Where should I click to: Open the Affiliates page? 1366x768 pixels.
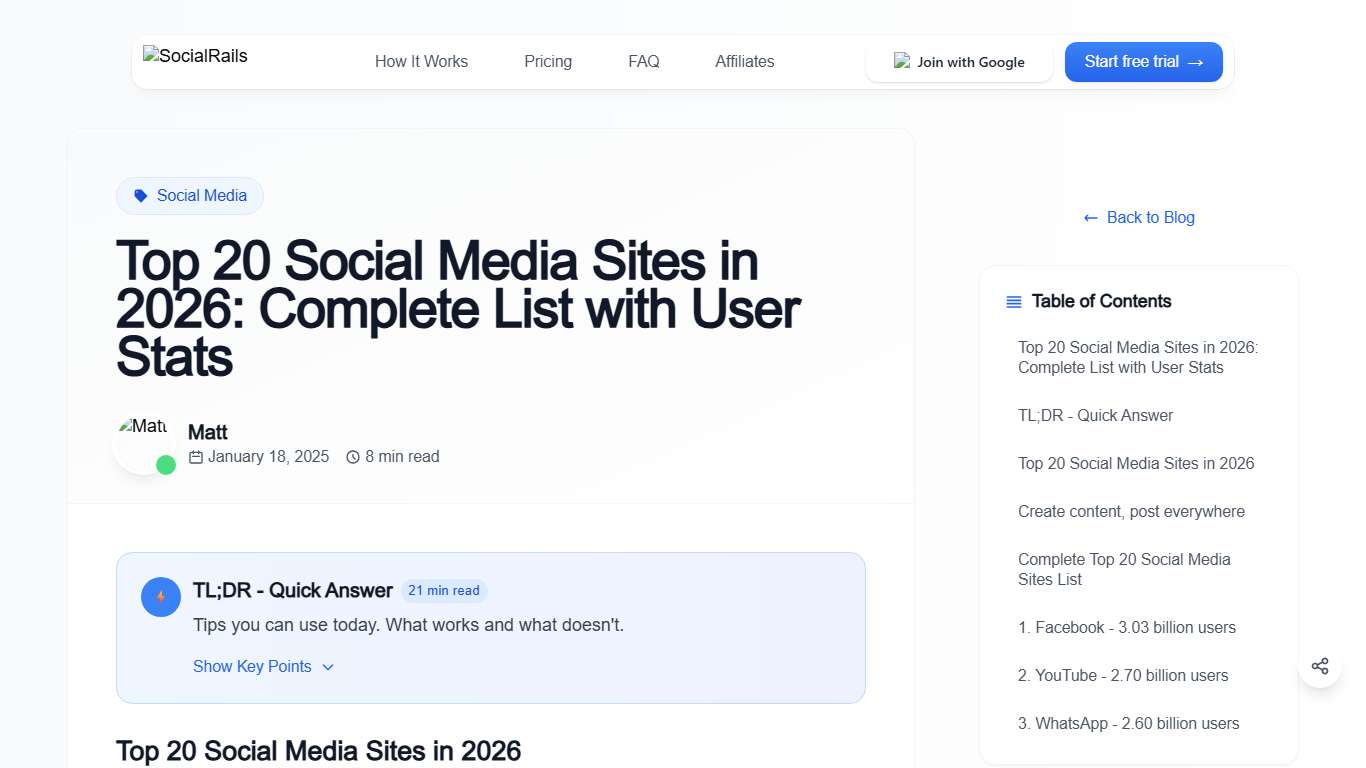(x=744, y=61)
